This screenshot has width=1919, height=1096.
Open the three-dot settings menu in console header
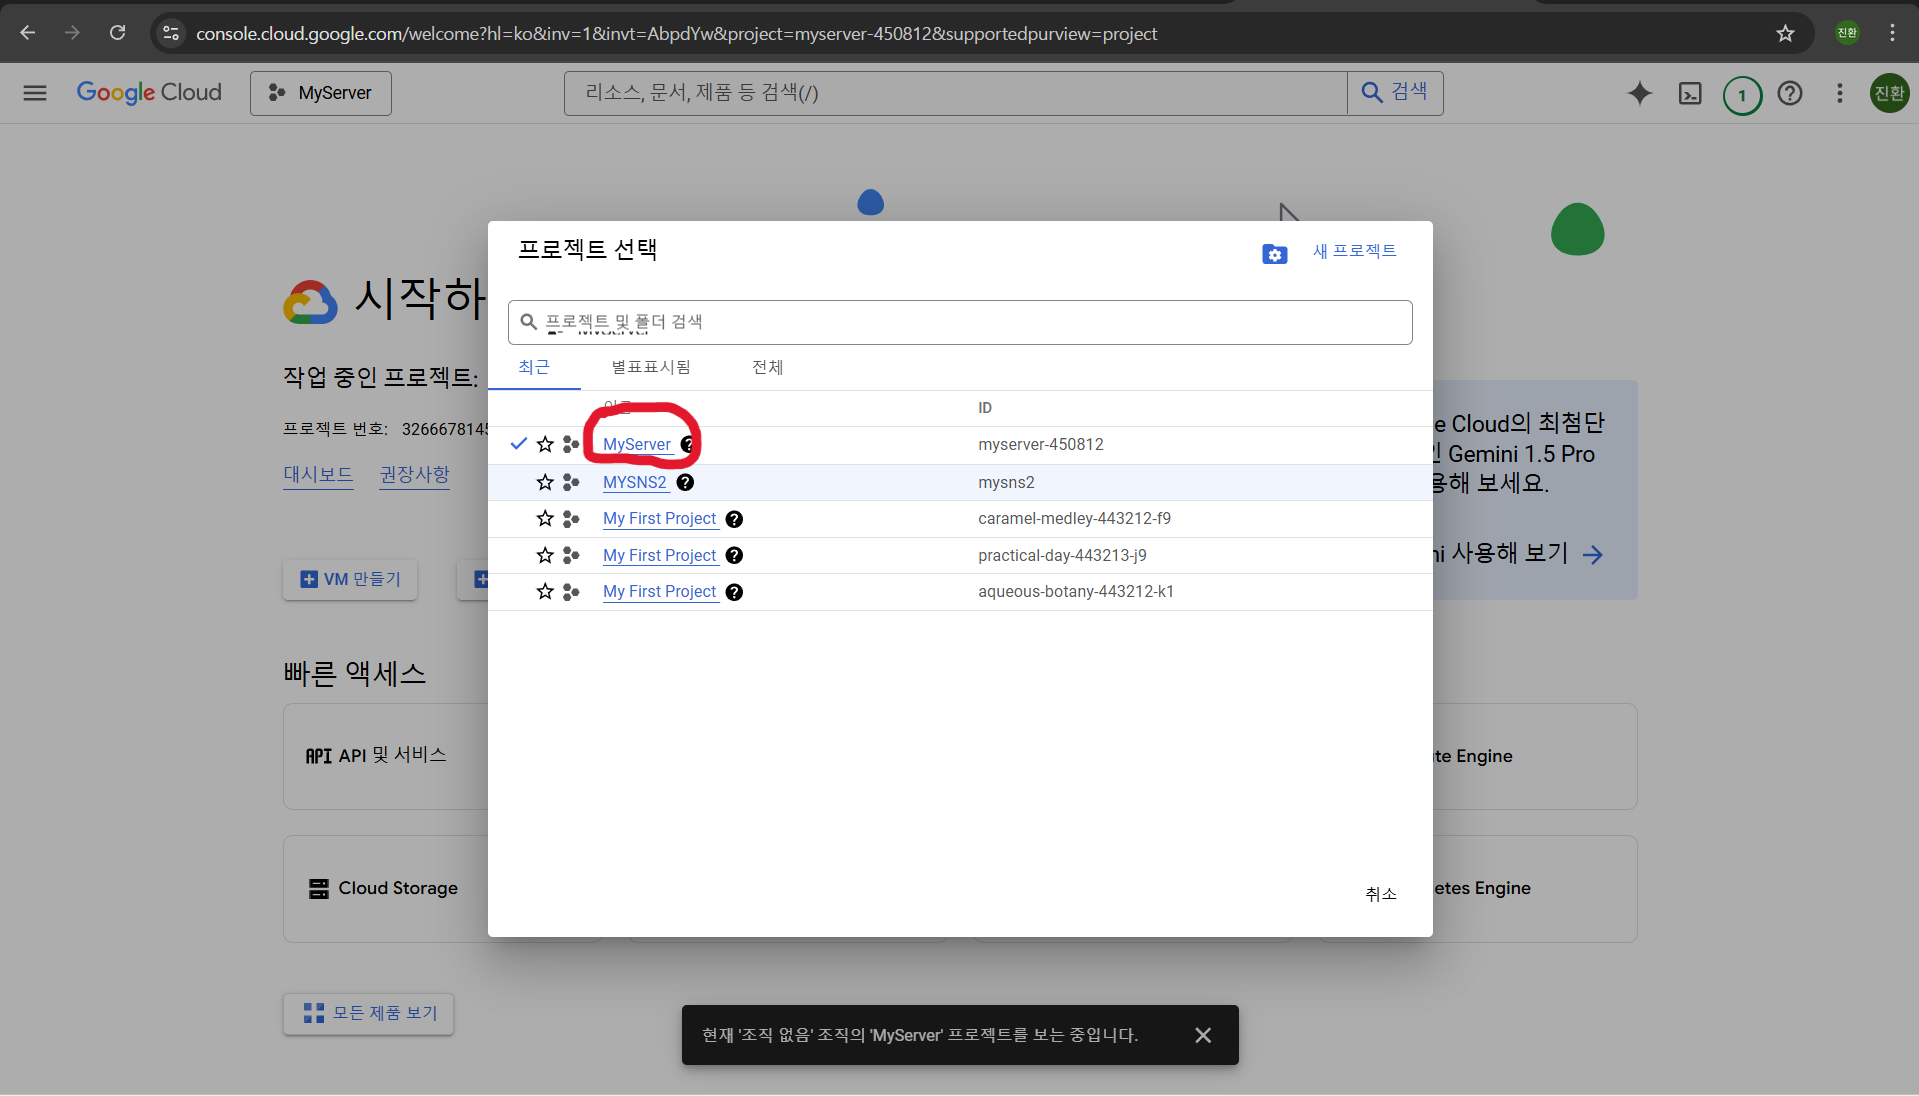[x=1839, y=93]
